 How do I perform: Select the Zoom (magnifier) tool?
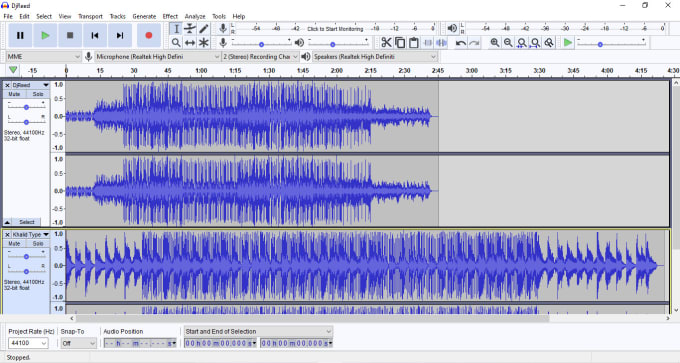click(176, 43)
